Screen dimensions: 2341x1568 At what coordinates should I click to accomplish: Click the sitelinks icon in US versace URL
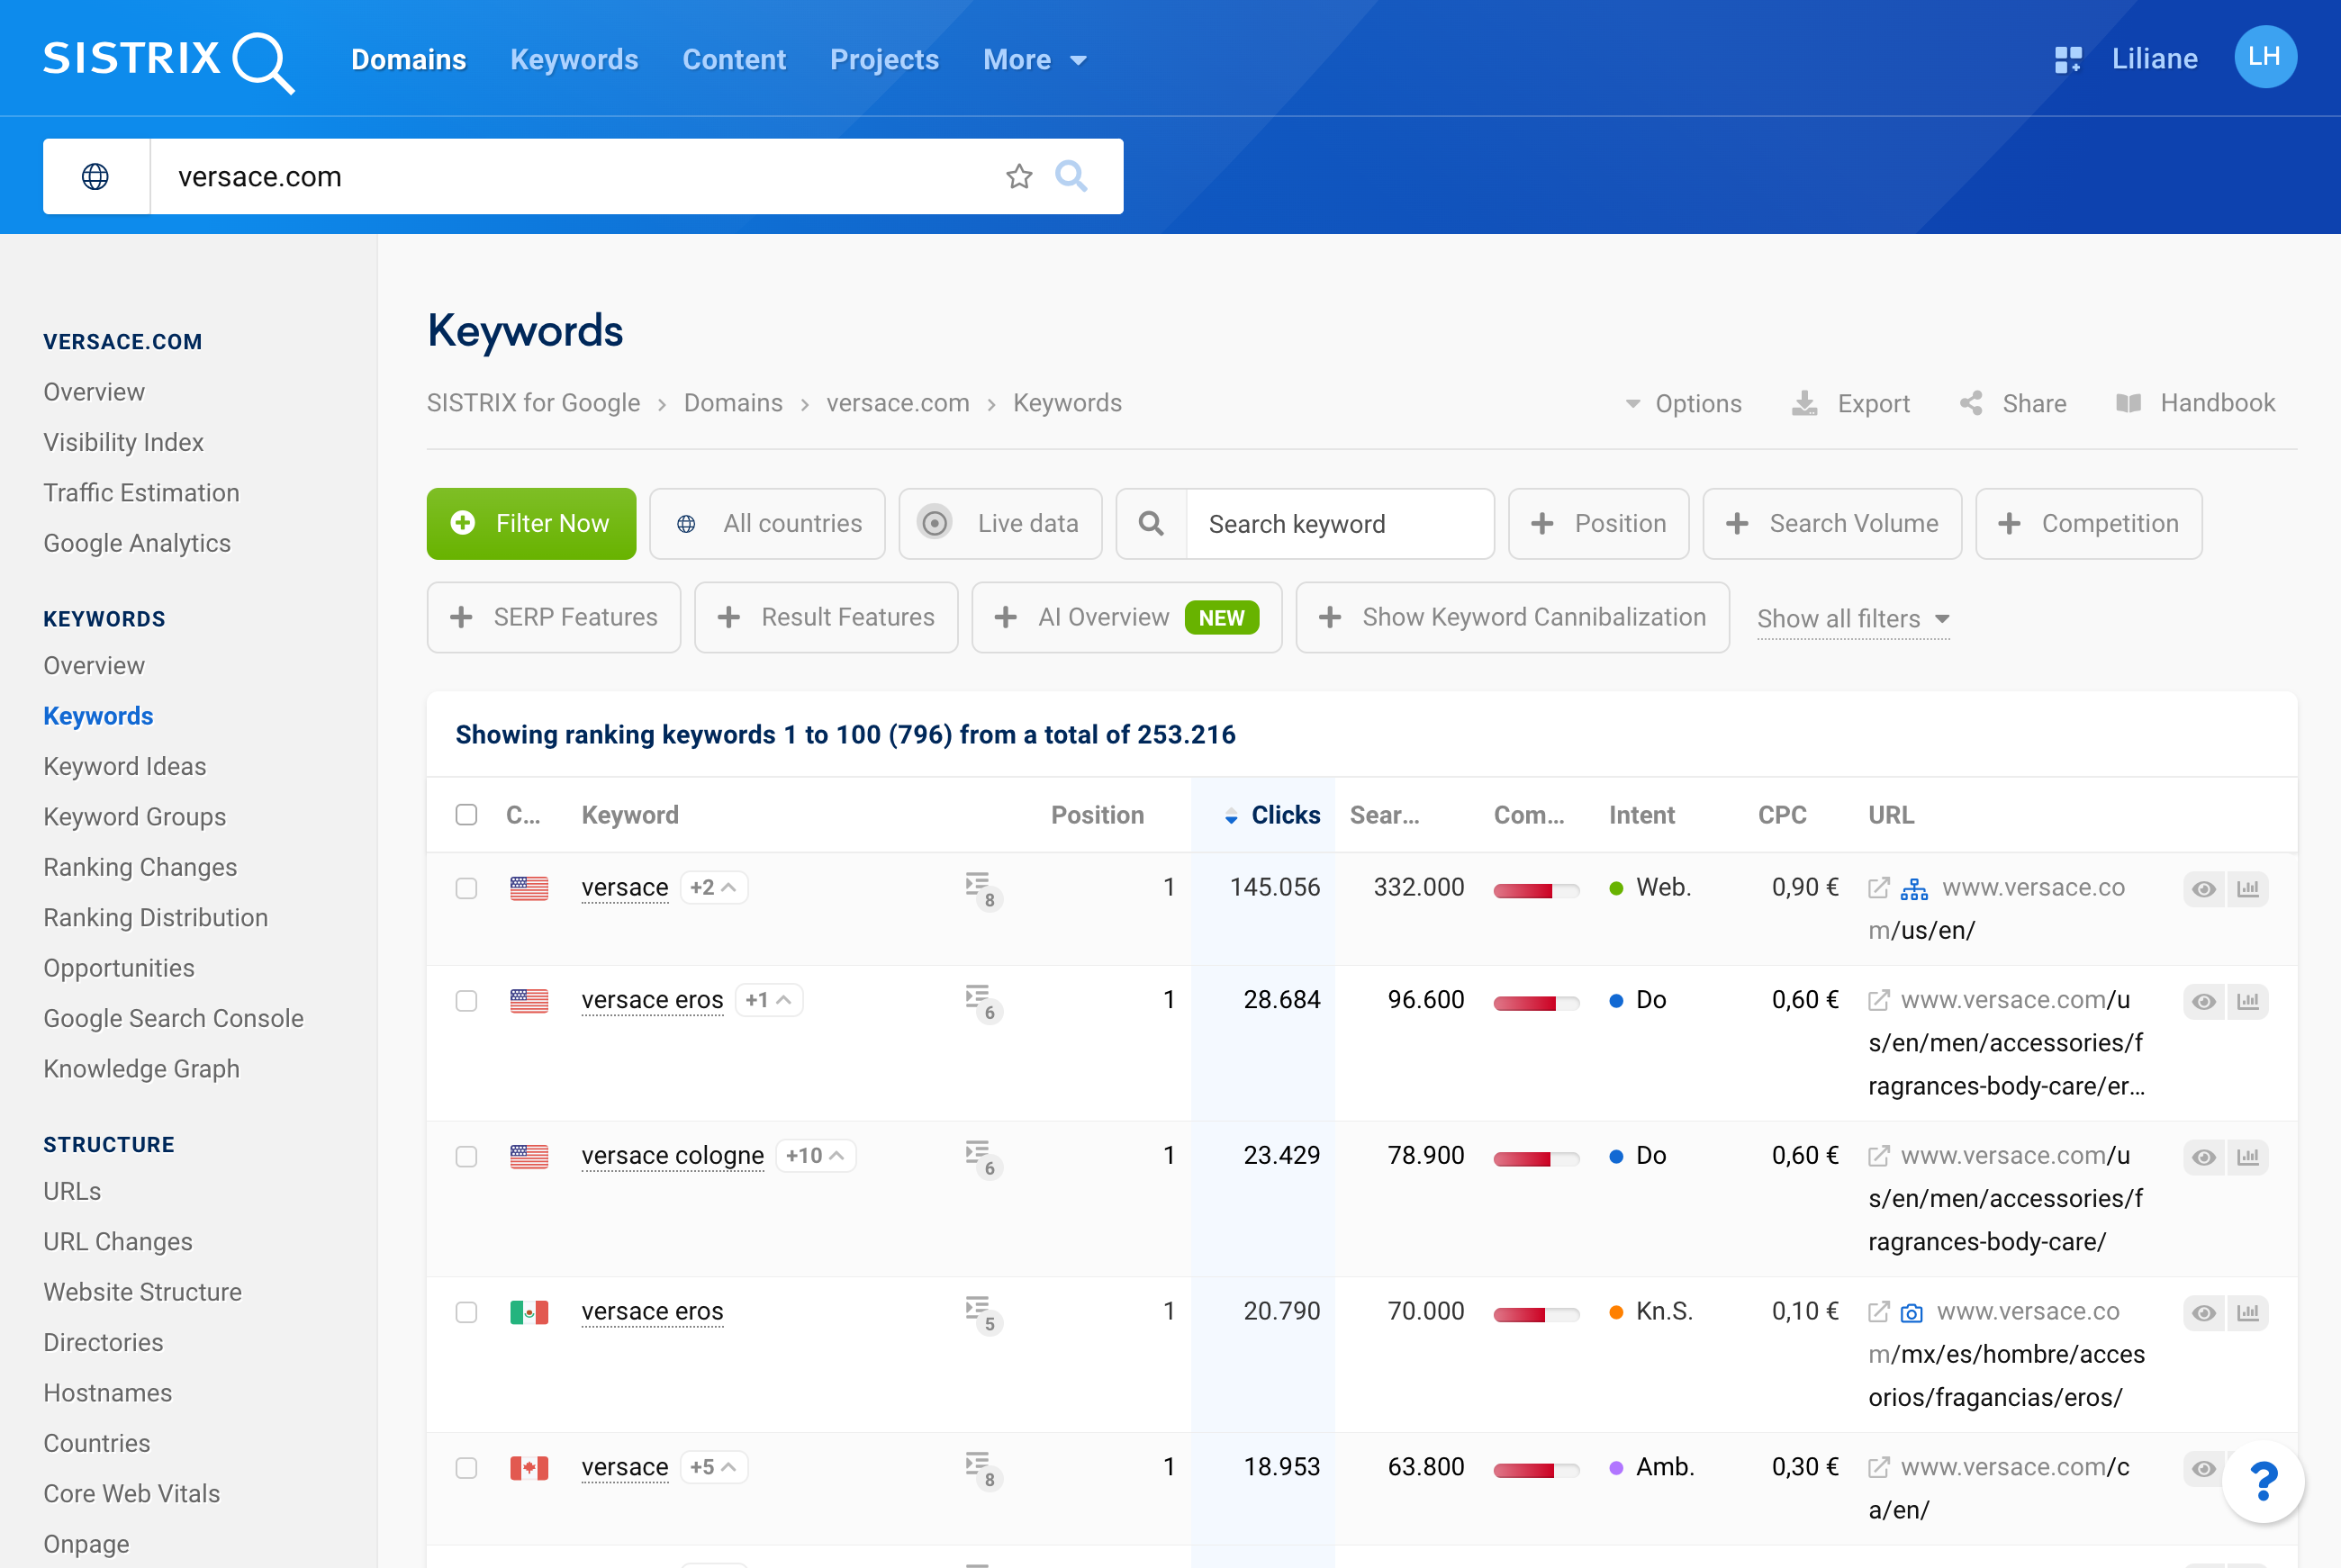(x=1914, y=888)
